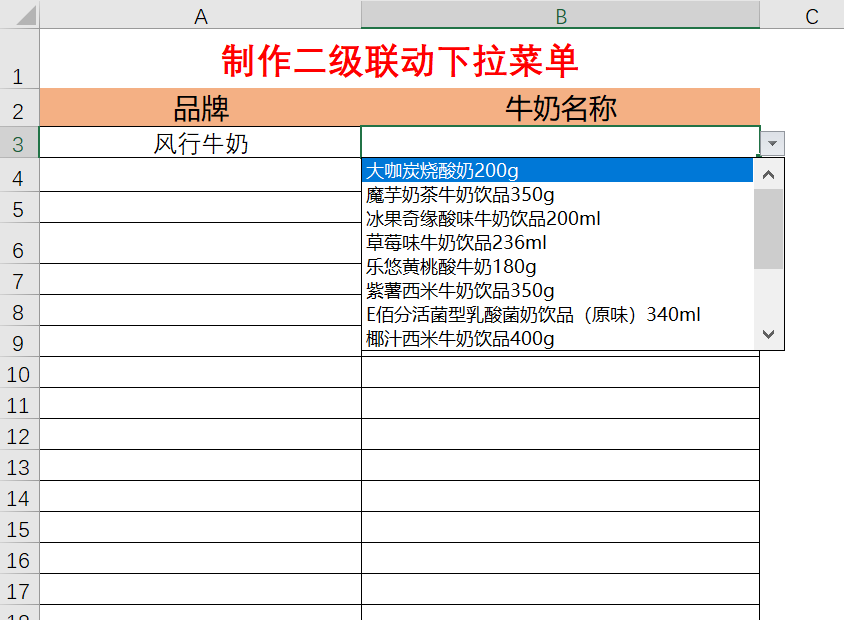Click the dropdown list scroll-up arrow

click(769, 174)
